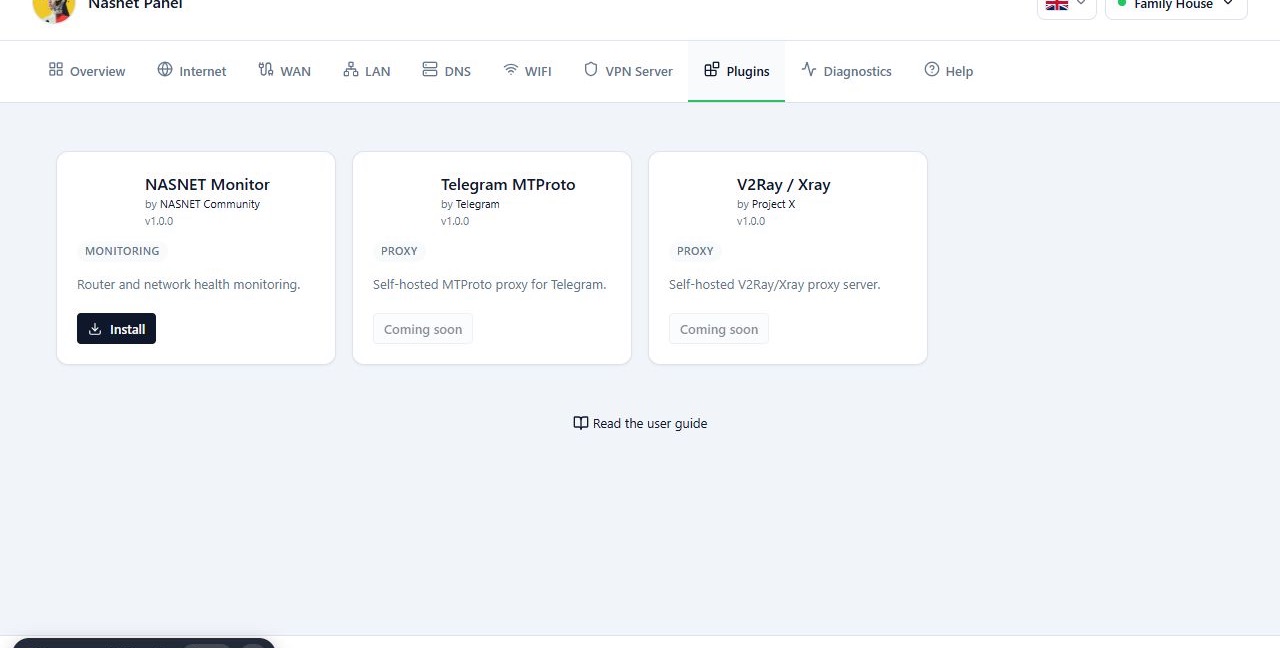Screen dimensions: 1280x648
Task: Open the VPN Server tab
Action: (x=628, y=71)
